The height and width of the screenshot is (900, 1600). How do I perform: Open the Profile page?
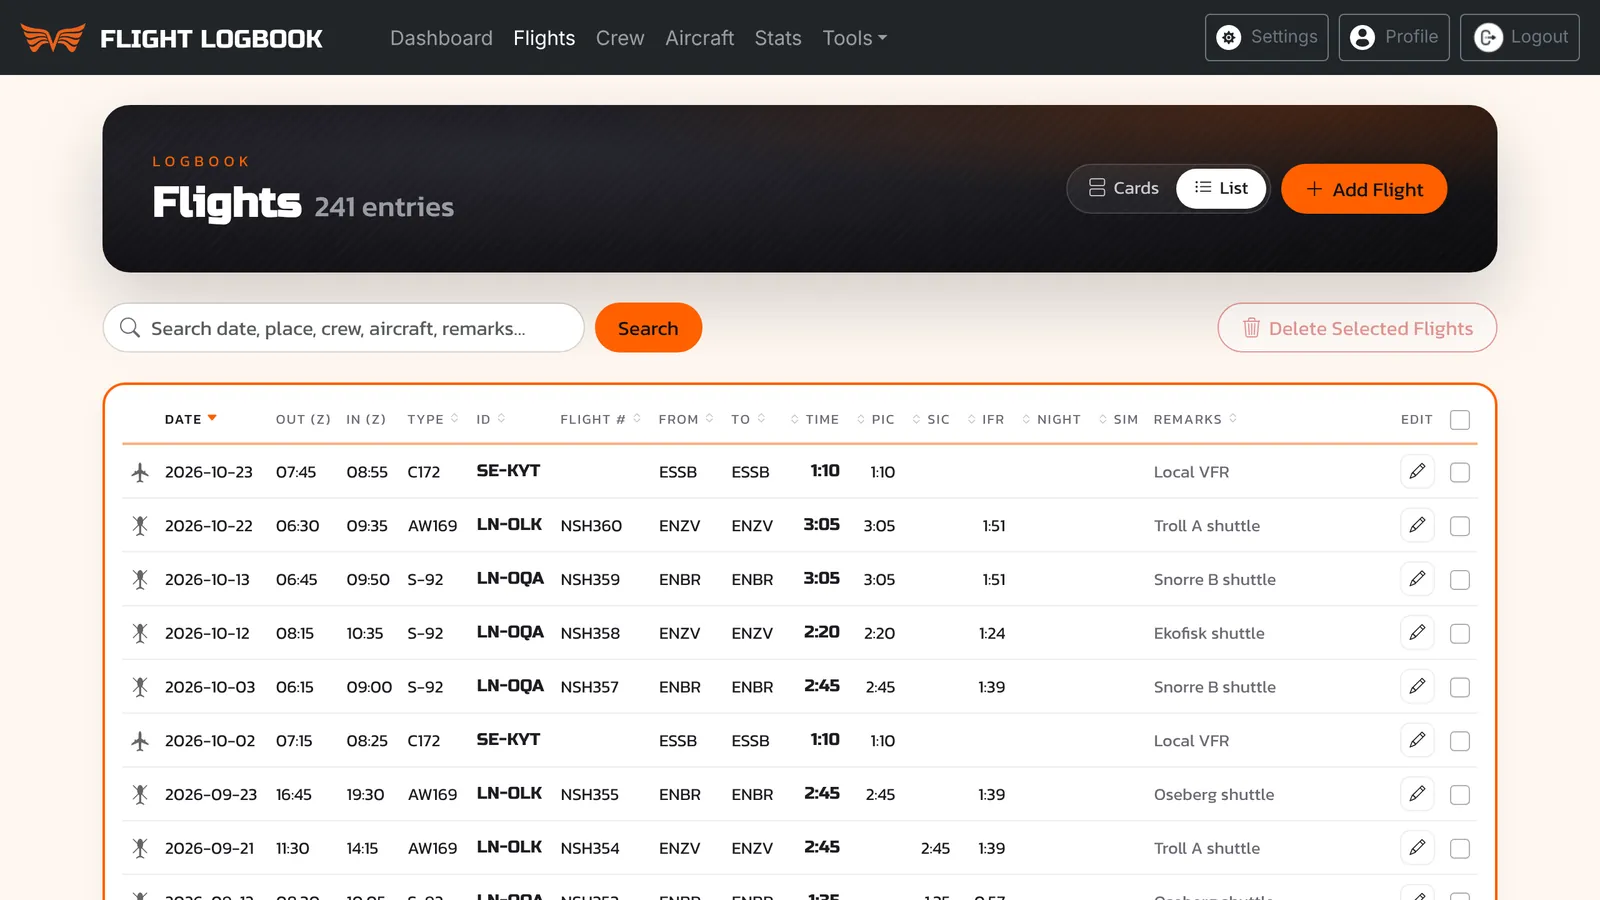[1394, 37]
